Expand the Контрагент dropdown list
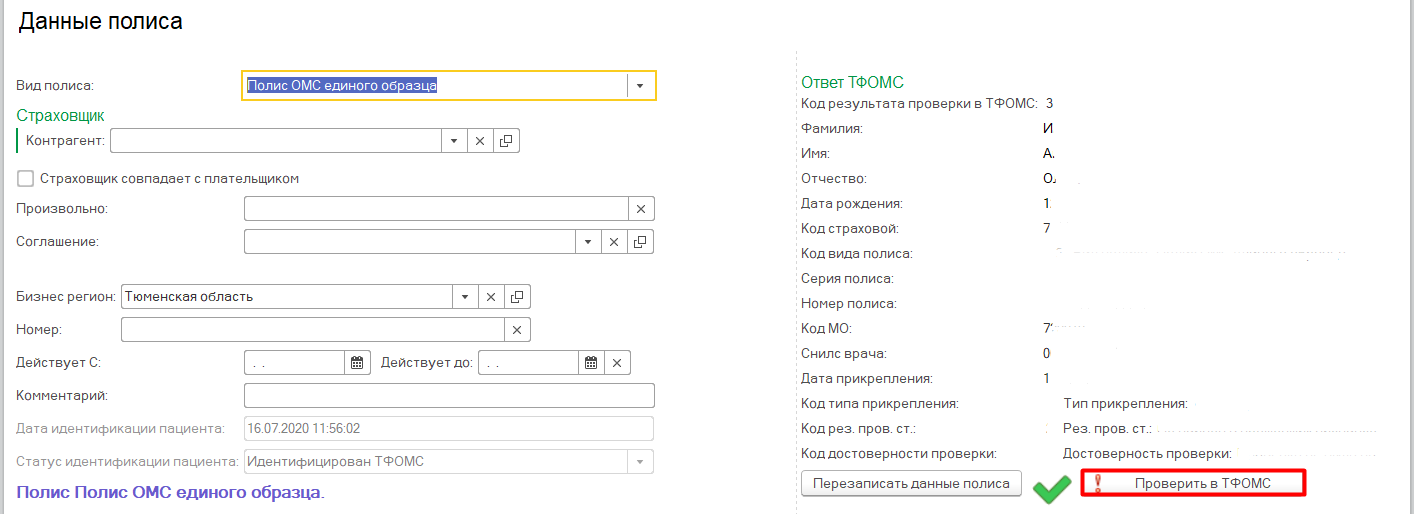 (454, 141)
